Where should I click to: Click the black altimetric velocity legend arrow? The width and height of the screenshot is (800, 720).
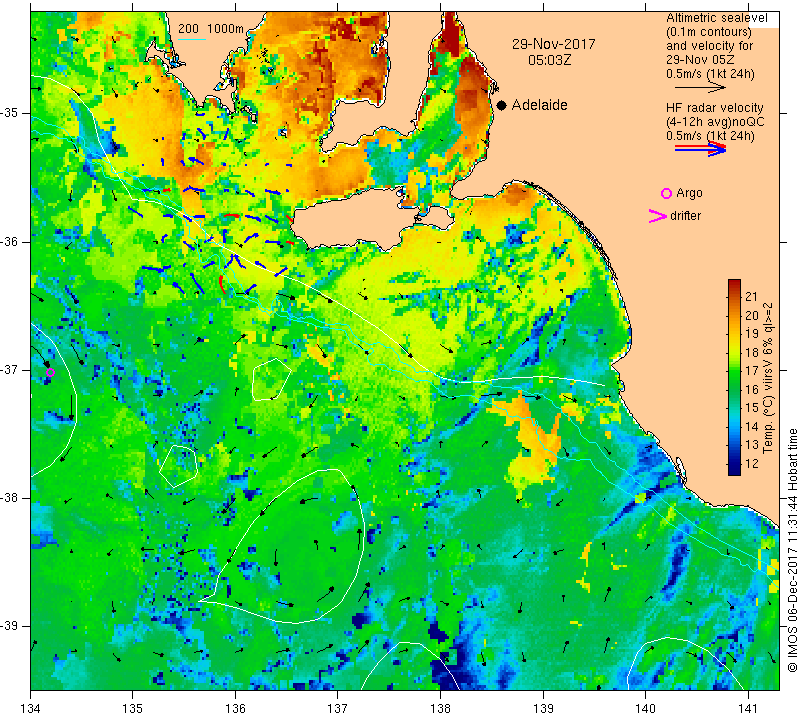click(x=700, y=88)
